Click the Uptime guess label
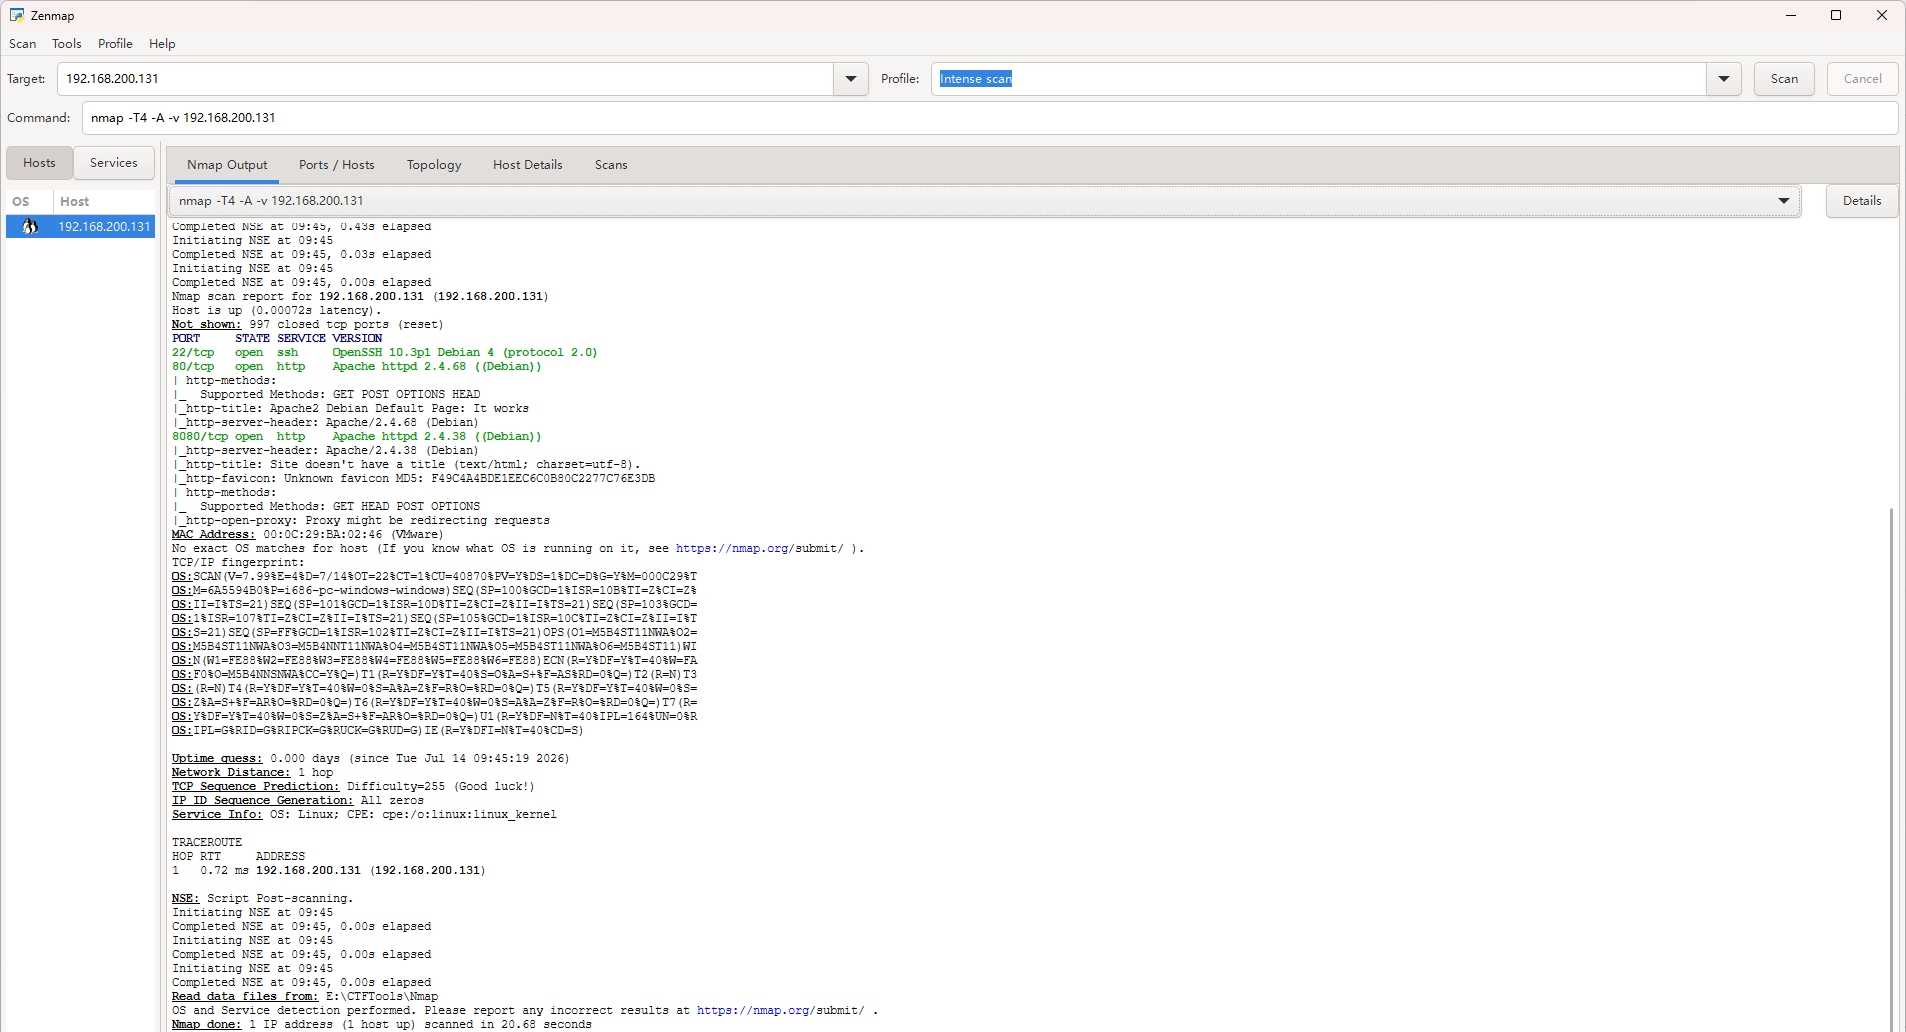Viewport: 1906px width, 1032px height. 217,759
